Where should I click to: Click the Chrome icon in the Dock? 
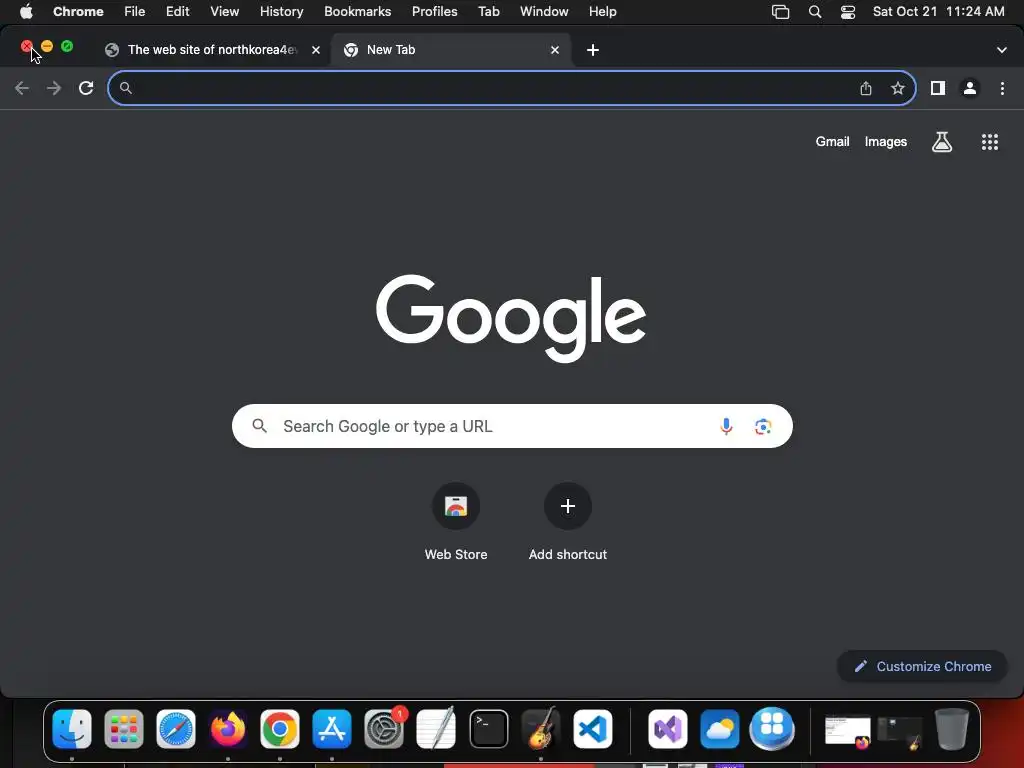coord(280,729)
